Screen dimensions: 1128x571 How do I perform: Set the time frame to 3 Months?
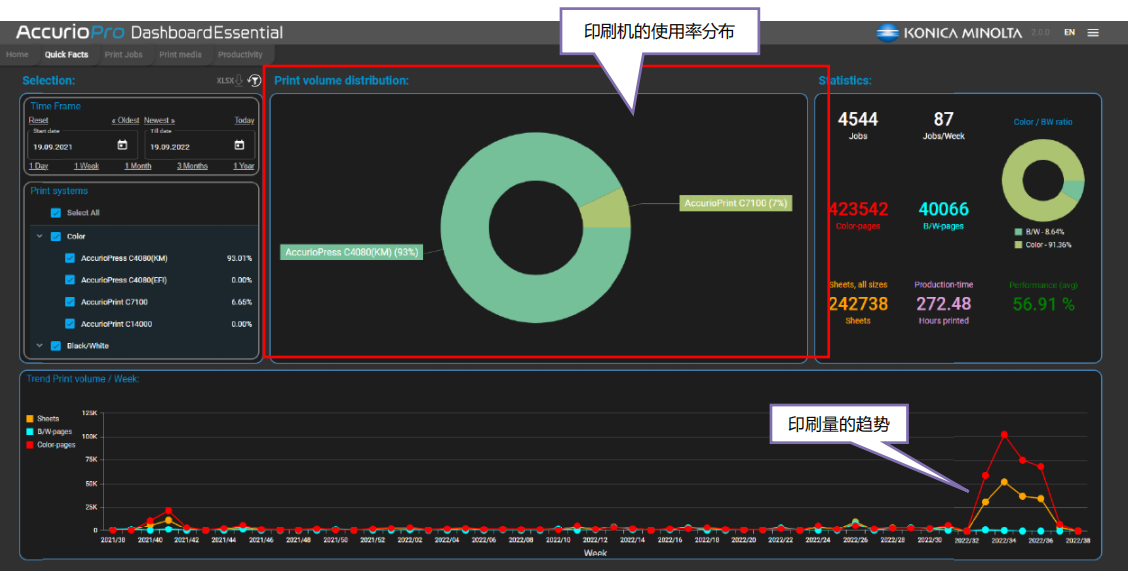pyautogui.click(x=193, y=166)
